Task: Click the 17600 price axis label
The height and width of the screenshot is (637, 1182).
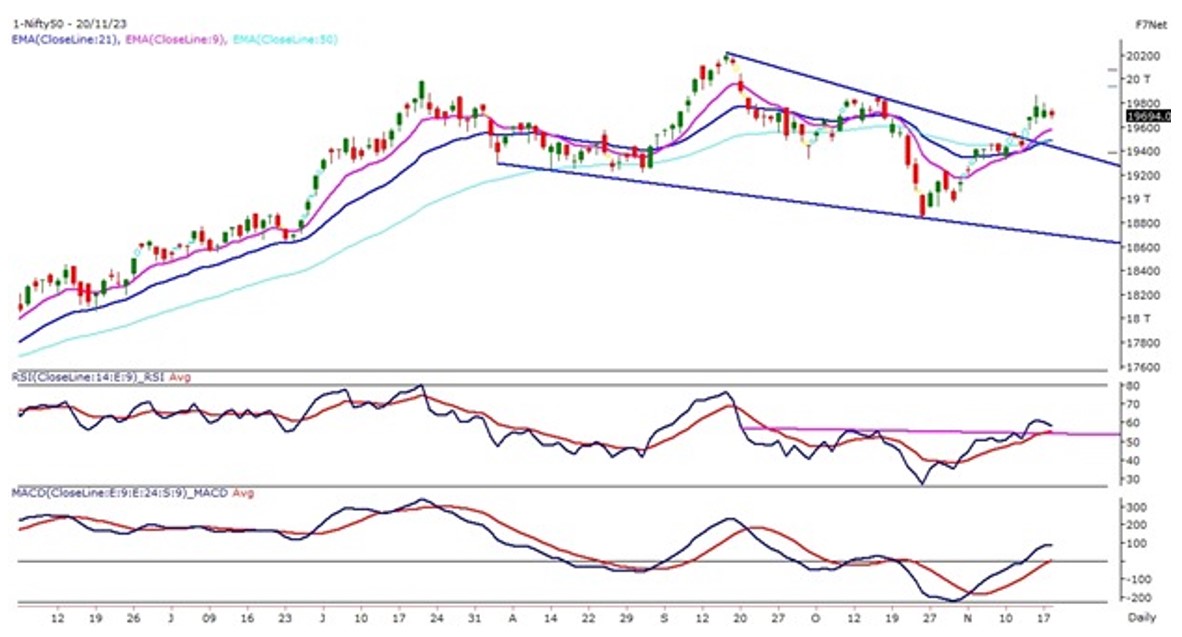Action: [x=1143, y=367]
